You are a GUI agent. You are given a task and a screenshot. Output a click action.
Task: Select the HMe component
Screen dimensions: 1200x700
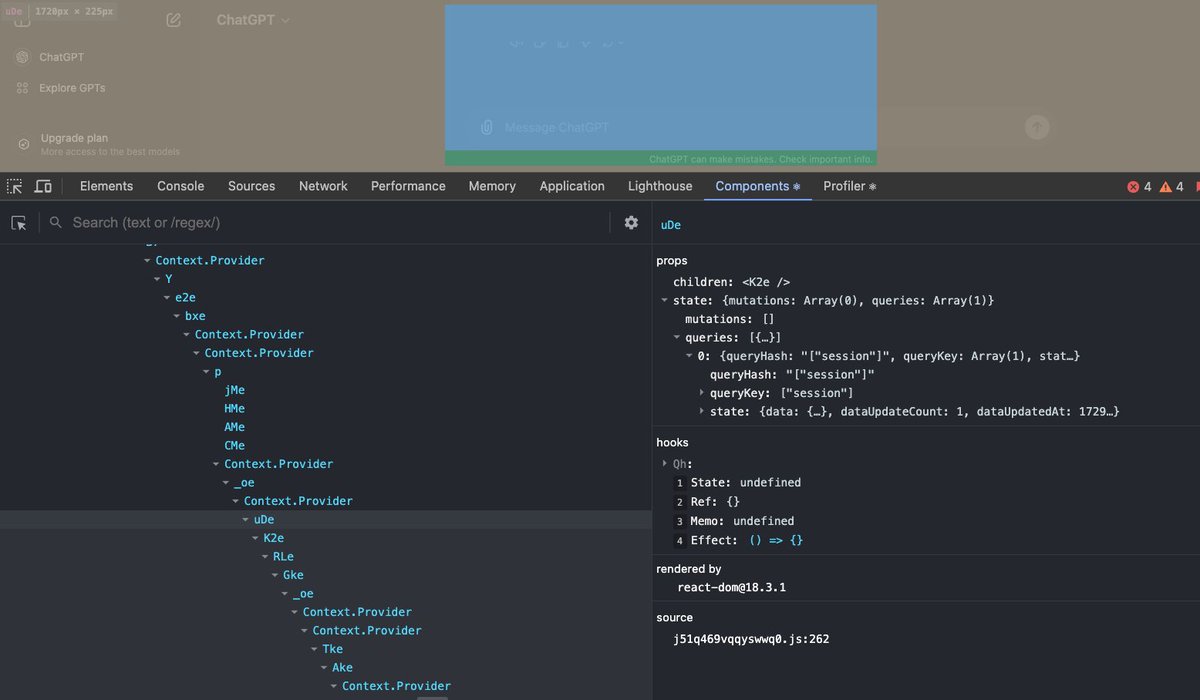pyautogui.click(x=234, y=409)
